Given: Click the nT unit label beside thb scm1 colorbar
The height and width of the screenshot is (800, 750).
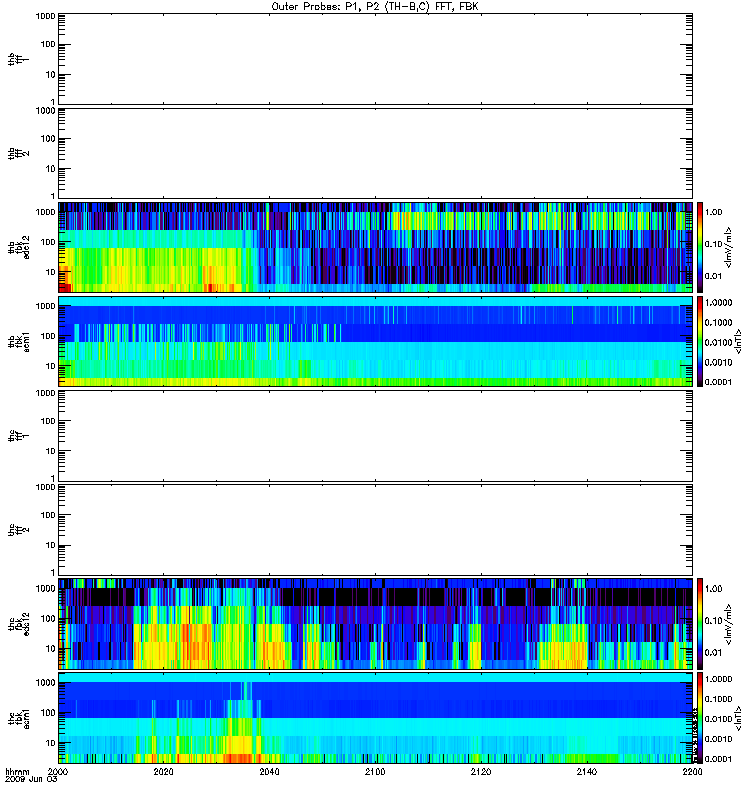Looking at the screenshot, I should pyautogui.click(x=738, y=341).
